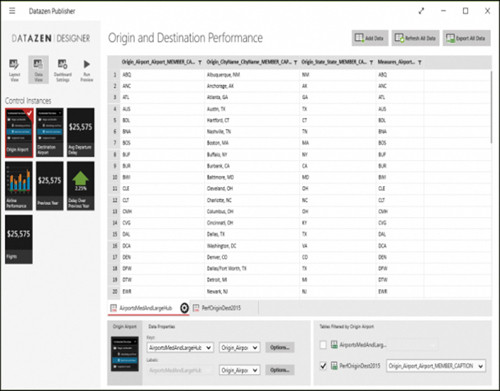Select the Data View icon
Image resolution: width=500 pixels, height=391 pixels.
(x=38, y=70)
